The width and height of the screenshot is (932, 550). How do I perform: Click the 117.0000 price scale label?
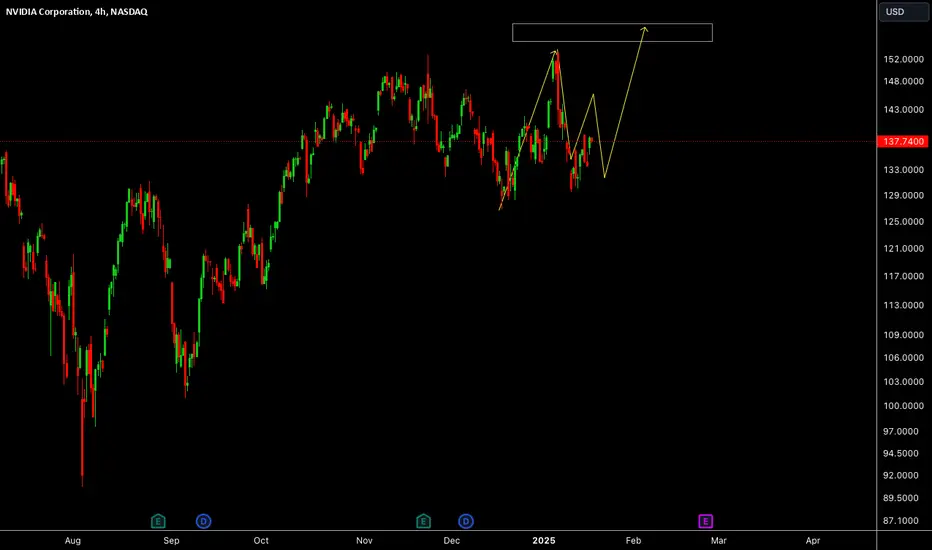(x=903, y=276)
